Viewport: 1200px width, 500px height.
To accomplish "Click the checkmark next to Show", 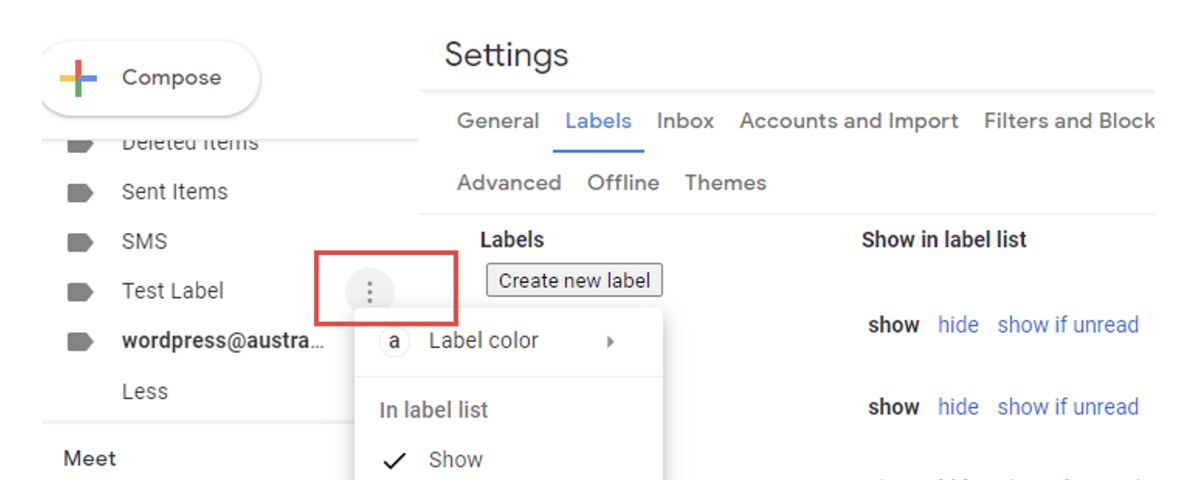I will click(395, 460).
